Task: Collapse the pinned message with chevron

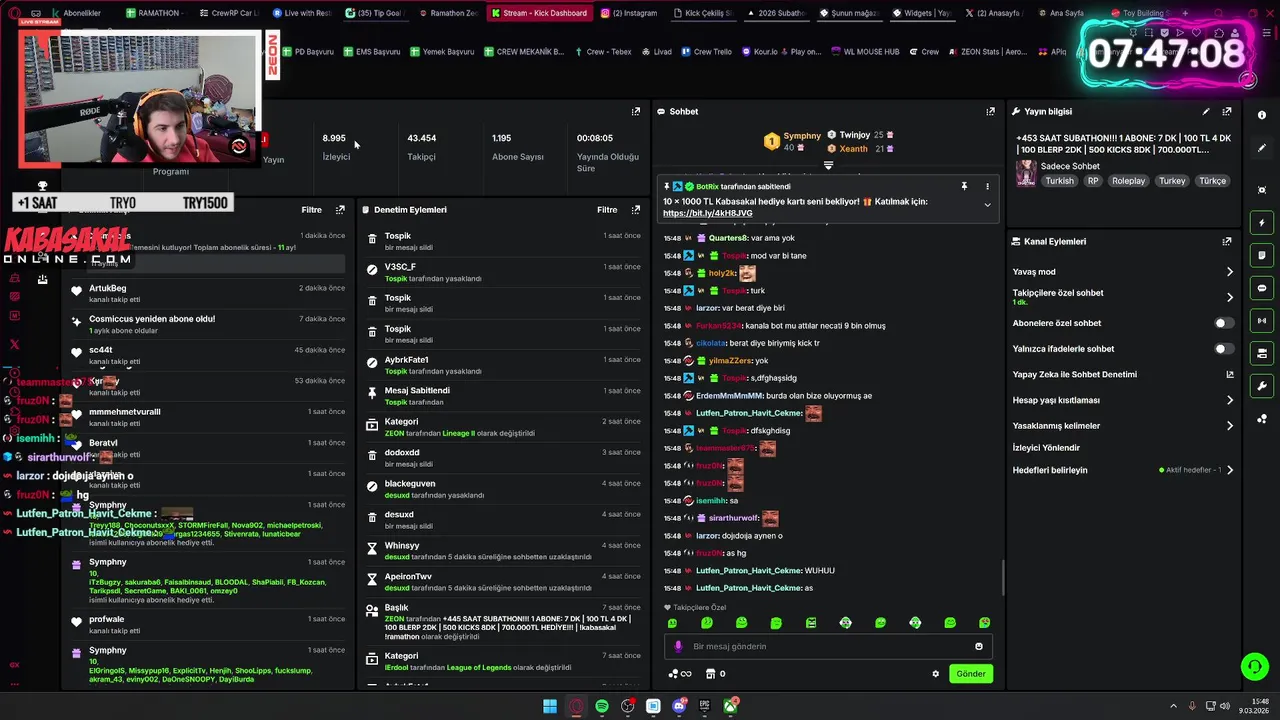Action: (x=987, y=205)
